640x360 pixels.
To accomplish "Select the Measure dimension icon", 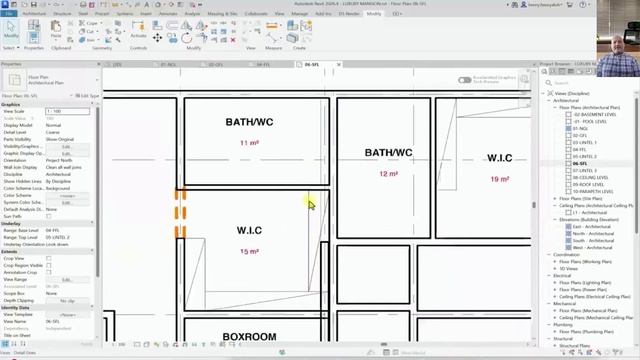I will [272, 26].
